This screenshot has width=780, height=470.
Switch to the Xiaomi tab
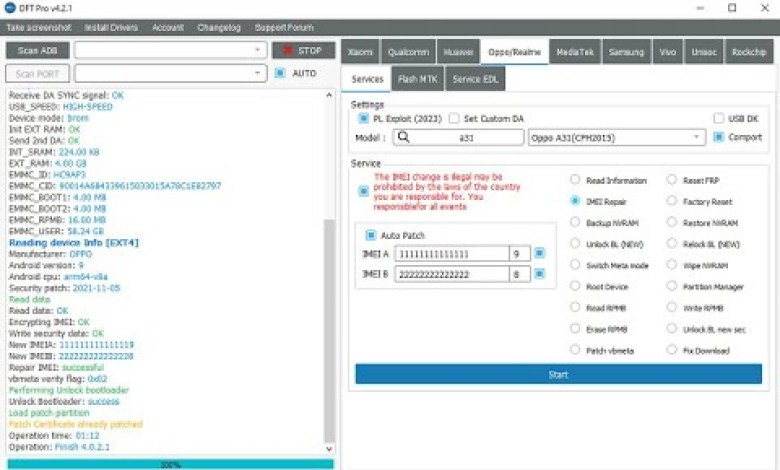pos(360,52)
